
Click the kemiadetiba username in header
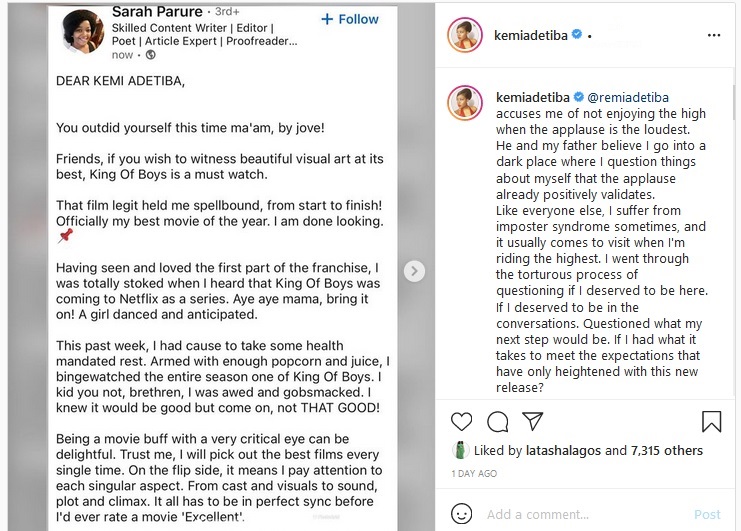(529, 35)
